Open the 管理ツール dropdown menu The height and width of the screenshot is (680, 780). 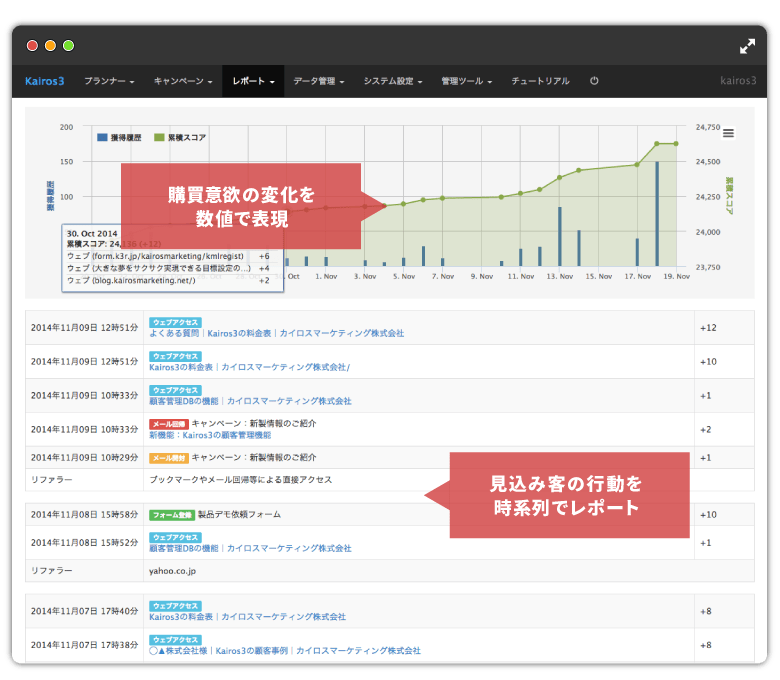click(x=467, y=81)
